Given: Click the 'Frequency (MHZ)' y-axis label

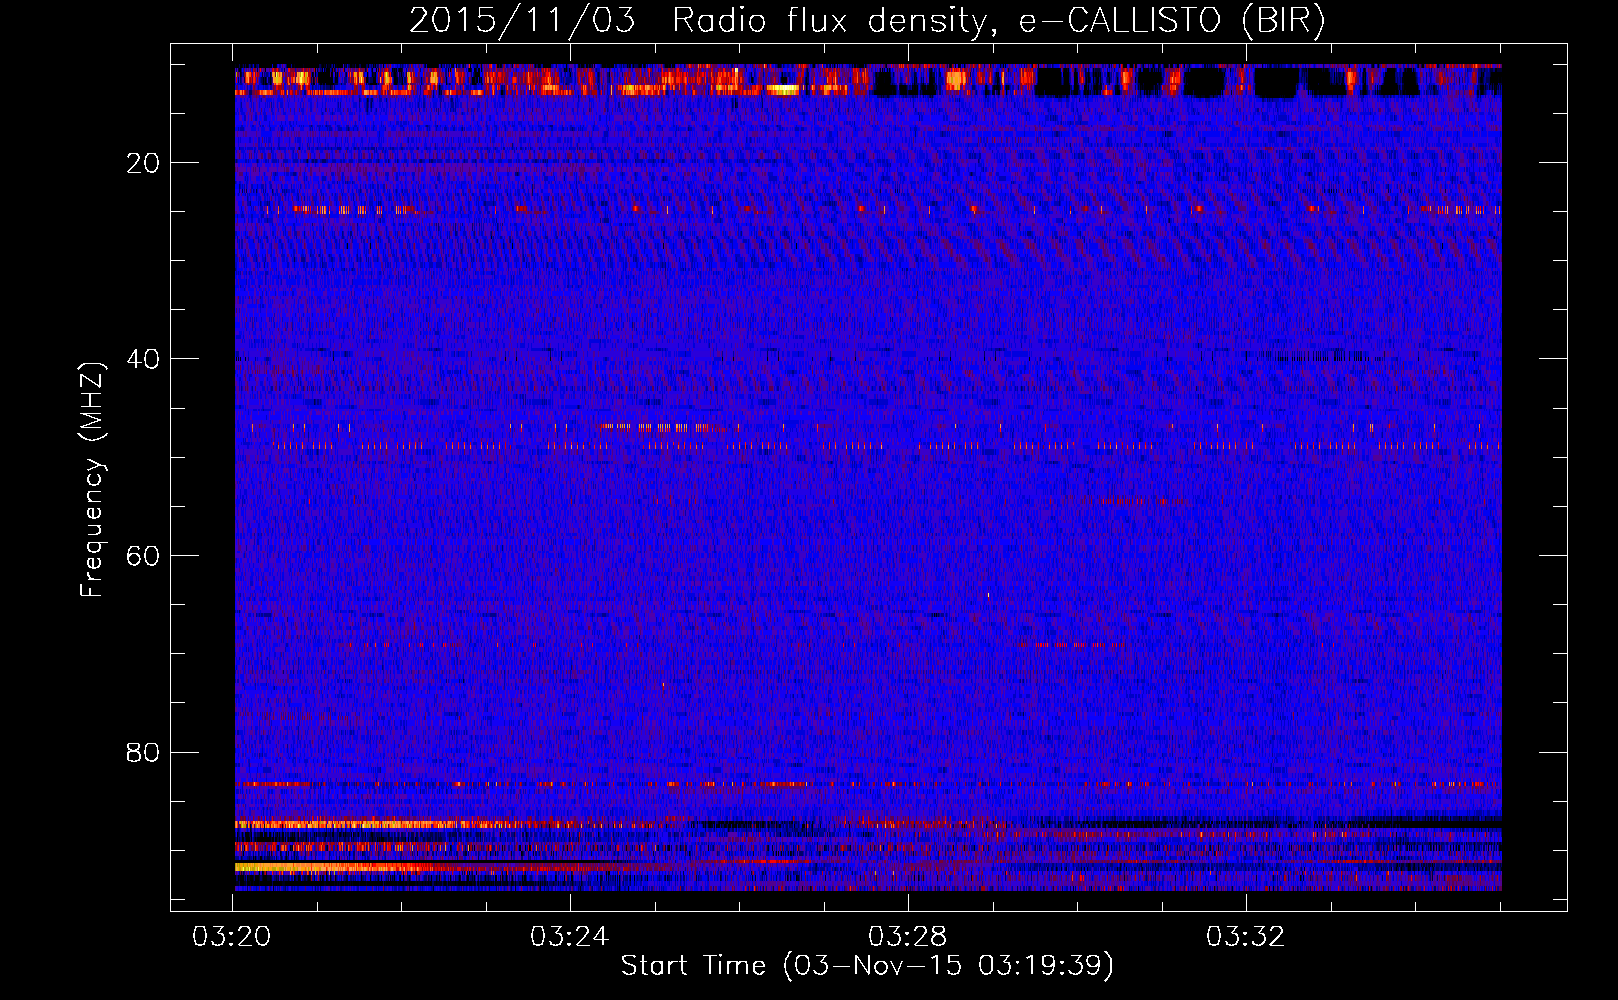Looking at the screenshot, I should click(x=92, y=480).
